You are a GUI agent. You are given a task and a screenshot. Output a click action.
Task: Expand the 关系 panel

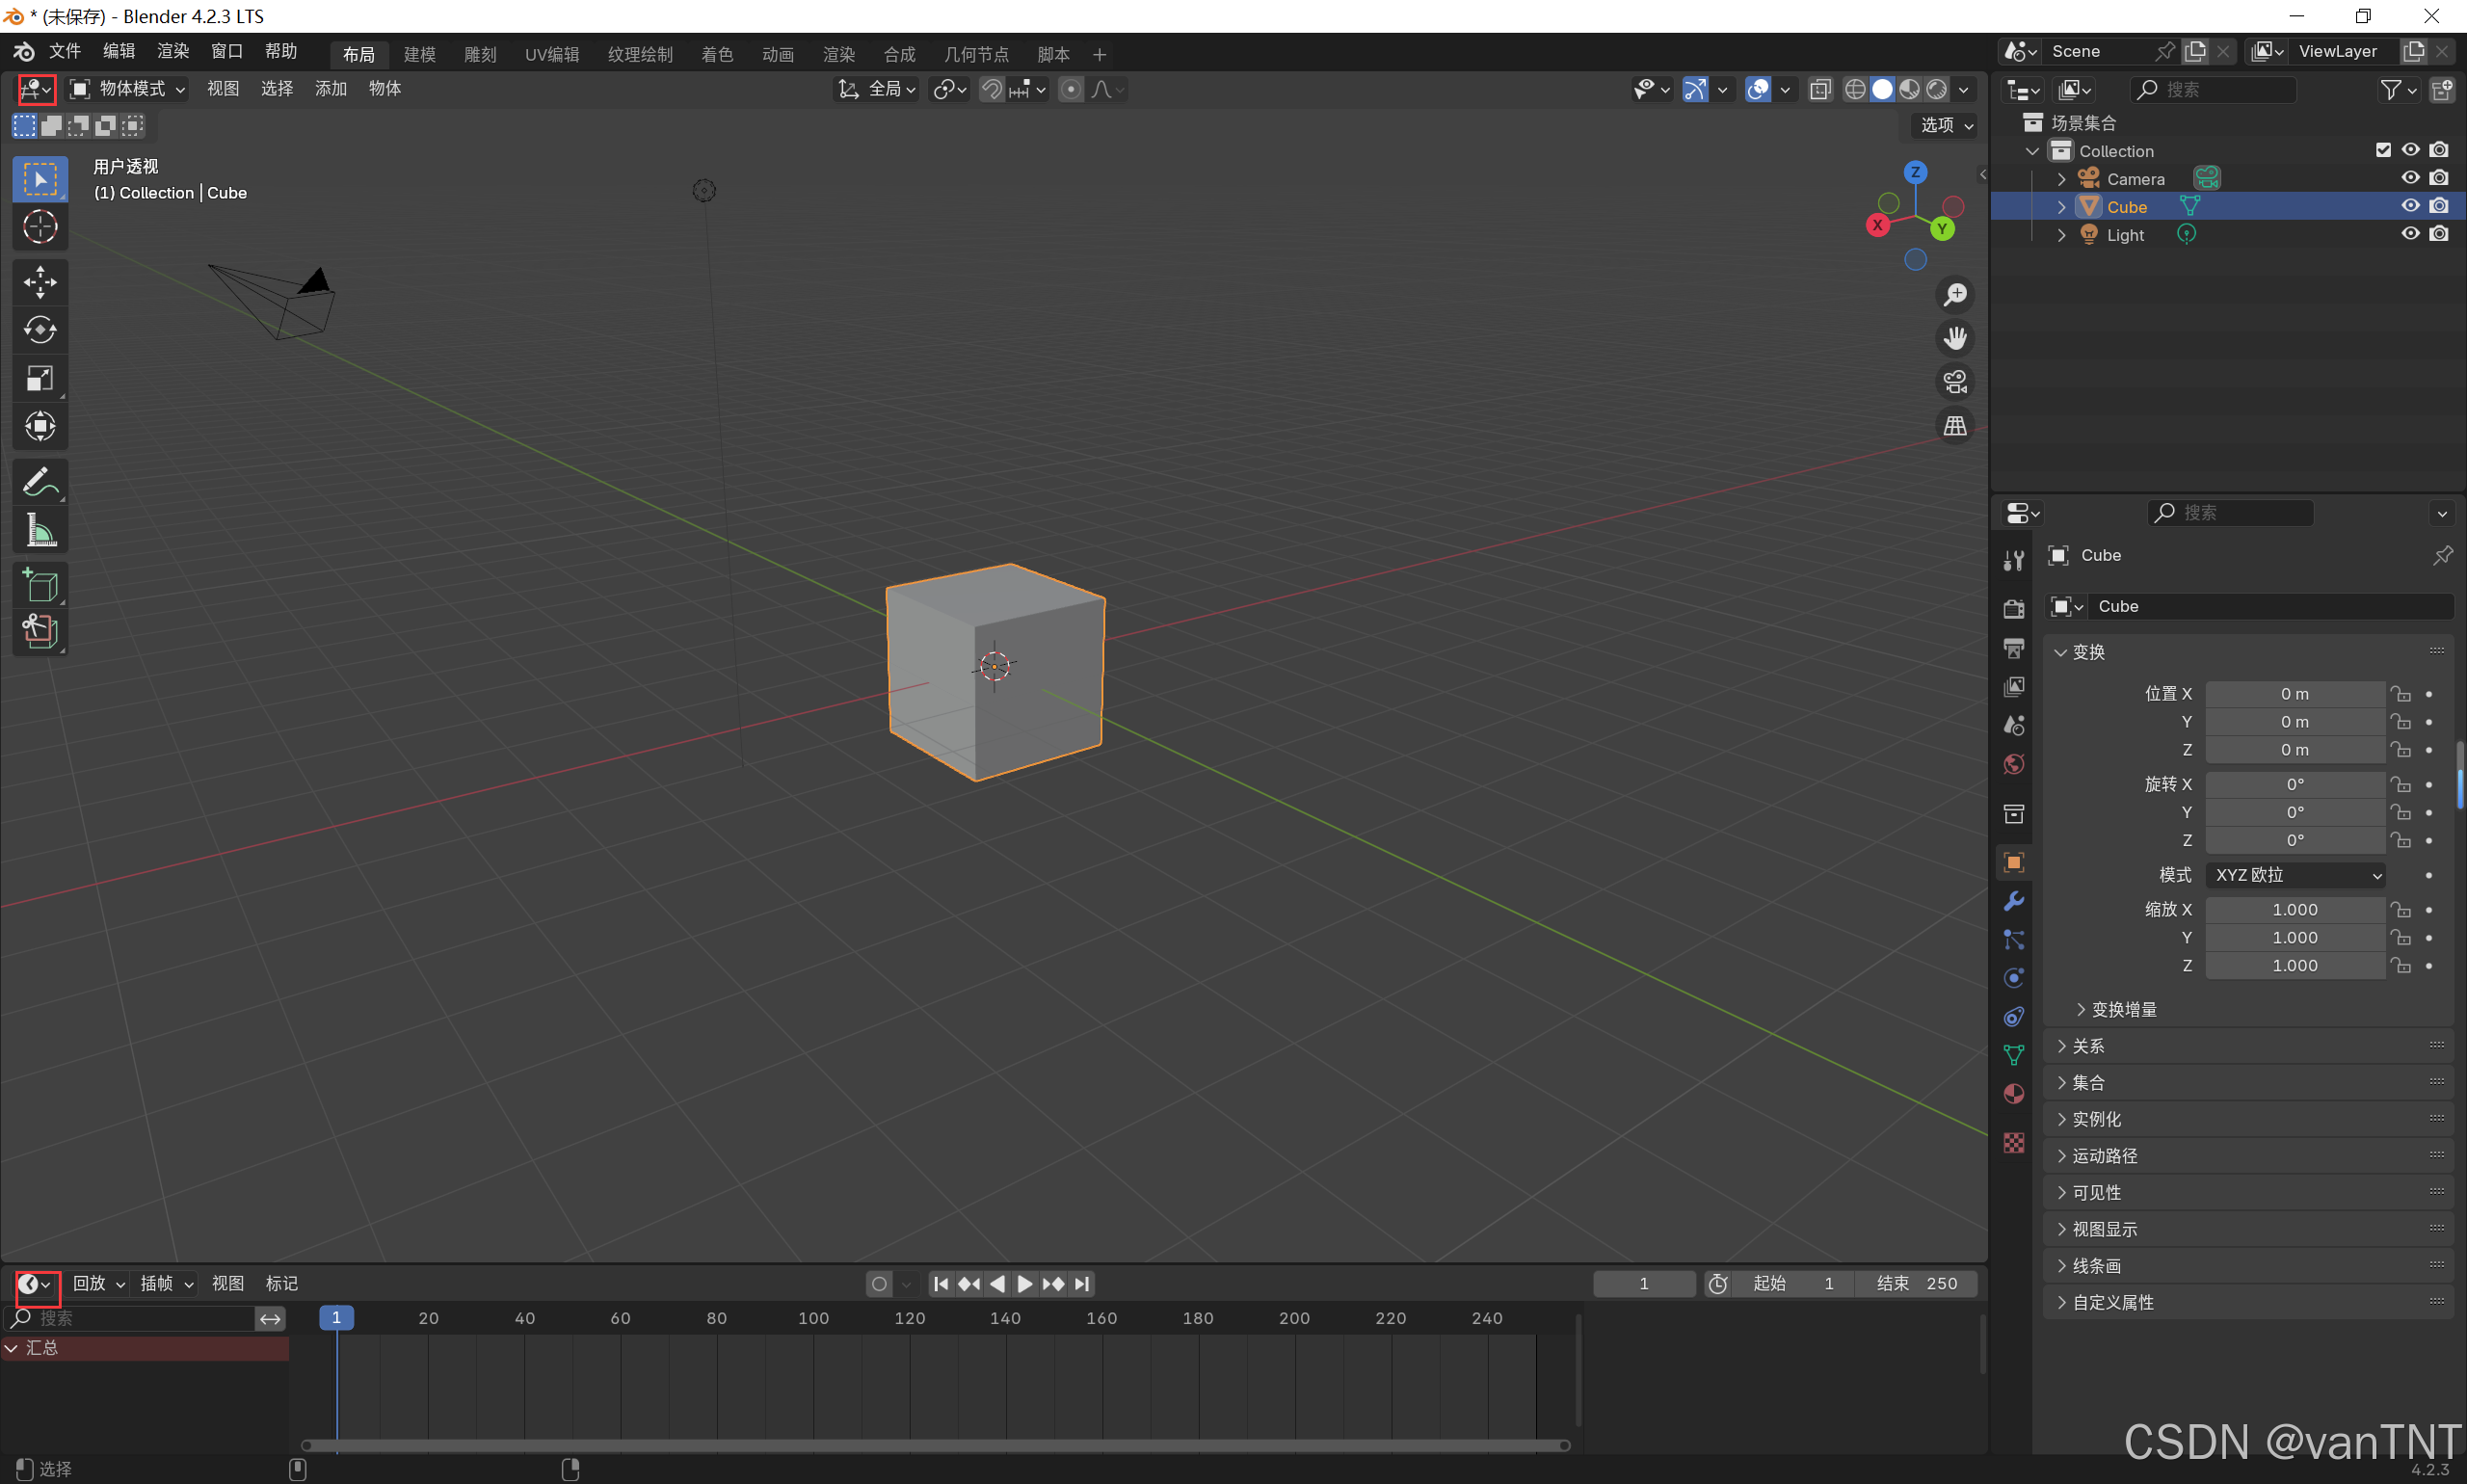(x=2087, y=1046)
